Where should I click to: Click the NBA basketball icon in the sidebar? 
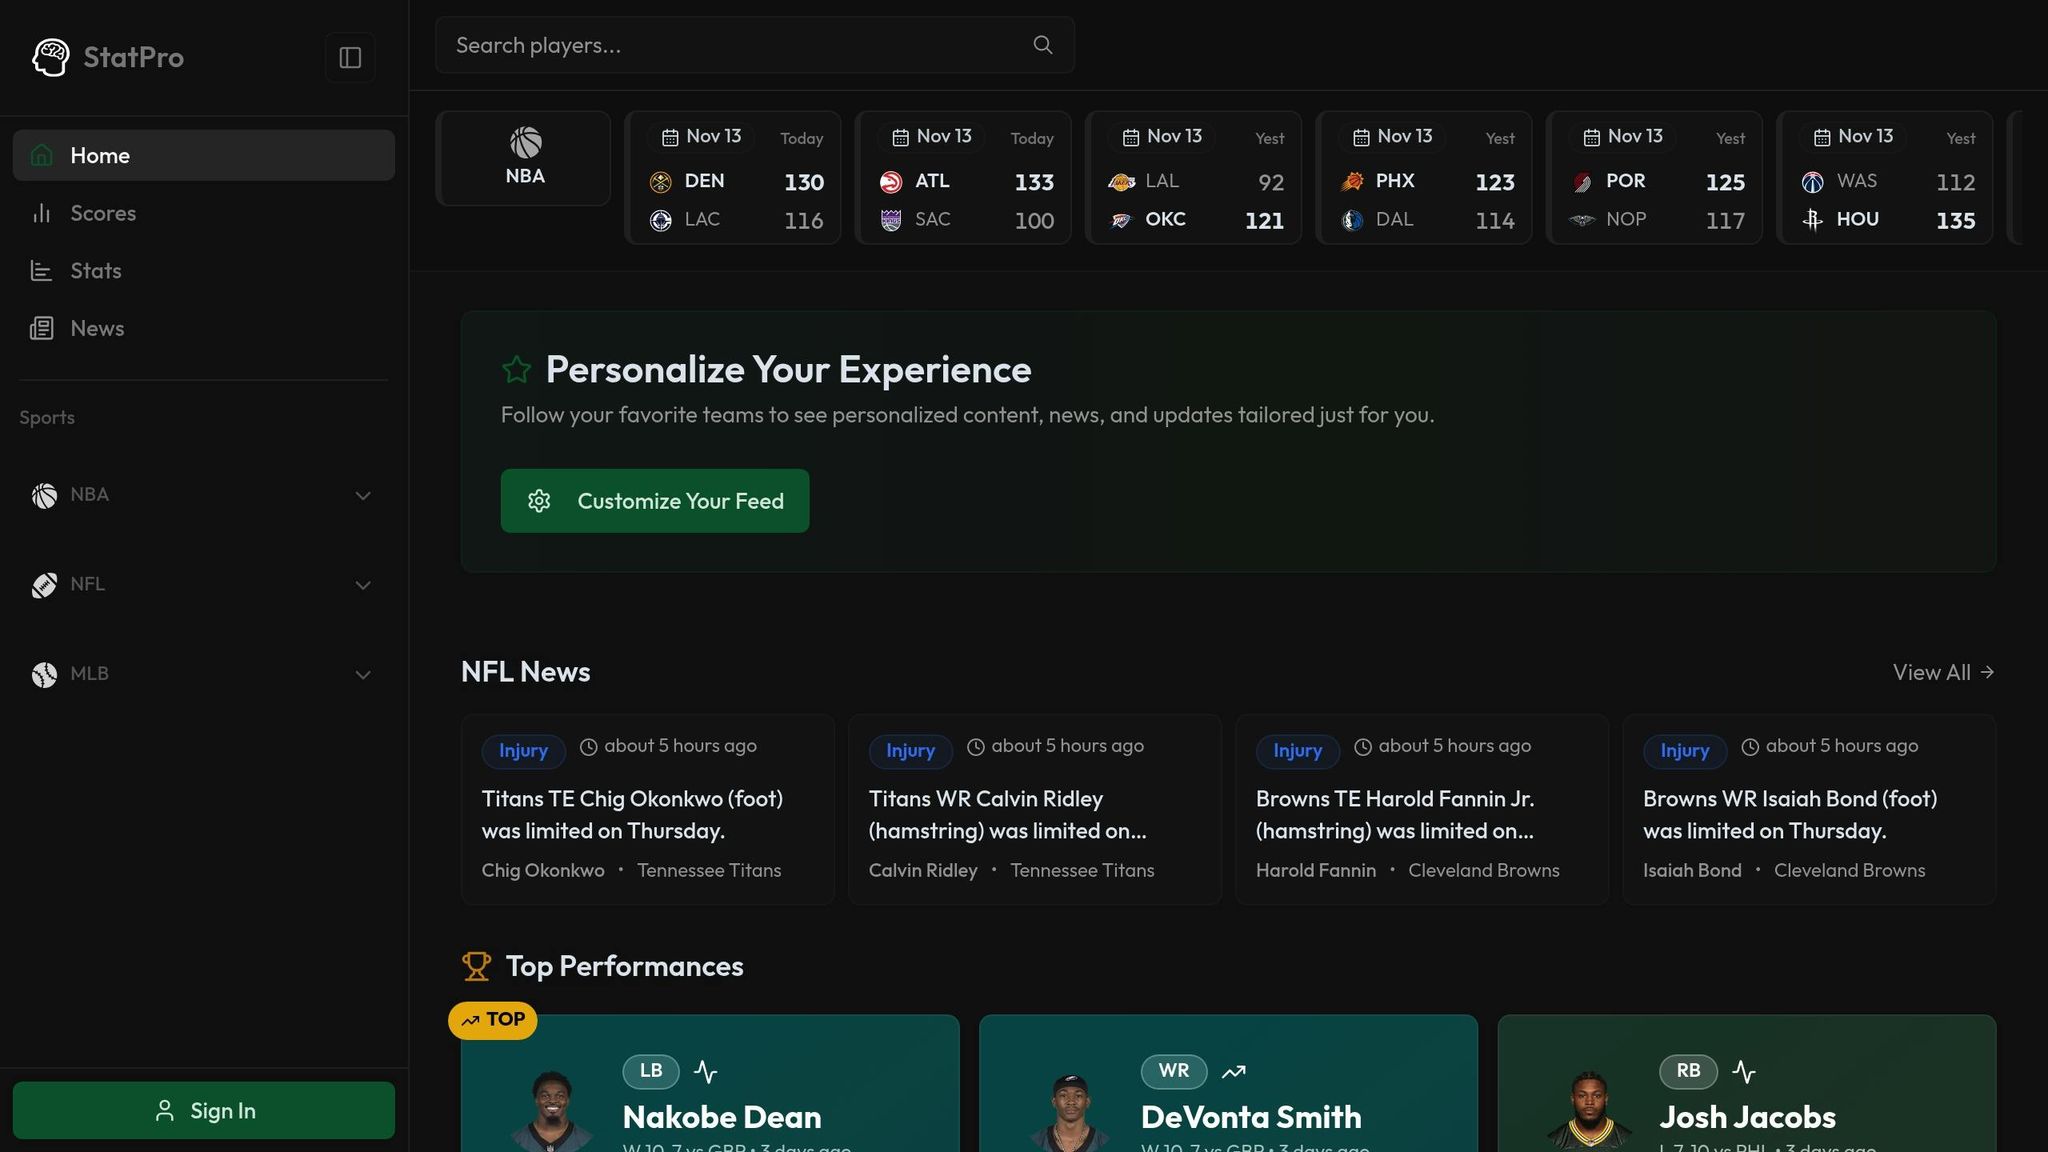tap(44, 495)
